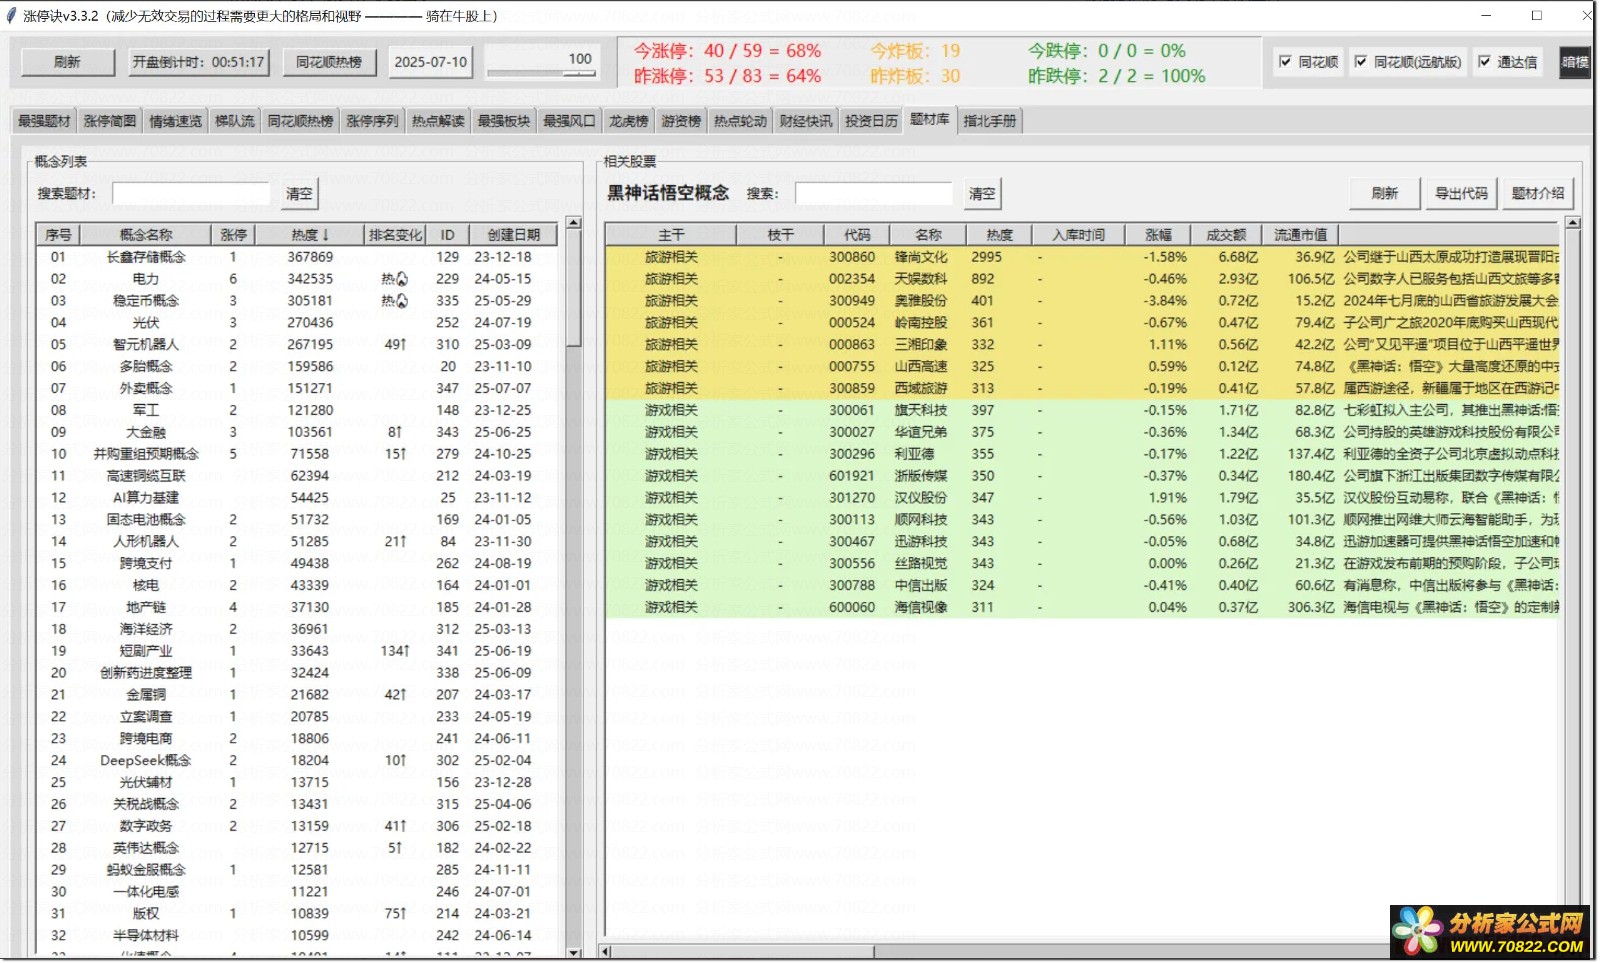Switch to dark mode with 暗模 button
1600x963 pixels.
pos(1575,62)
